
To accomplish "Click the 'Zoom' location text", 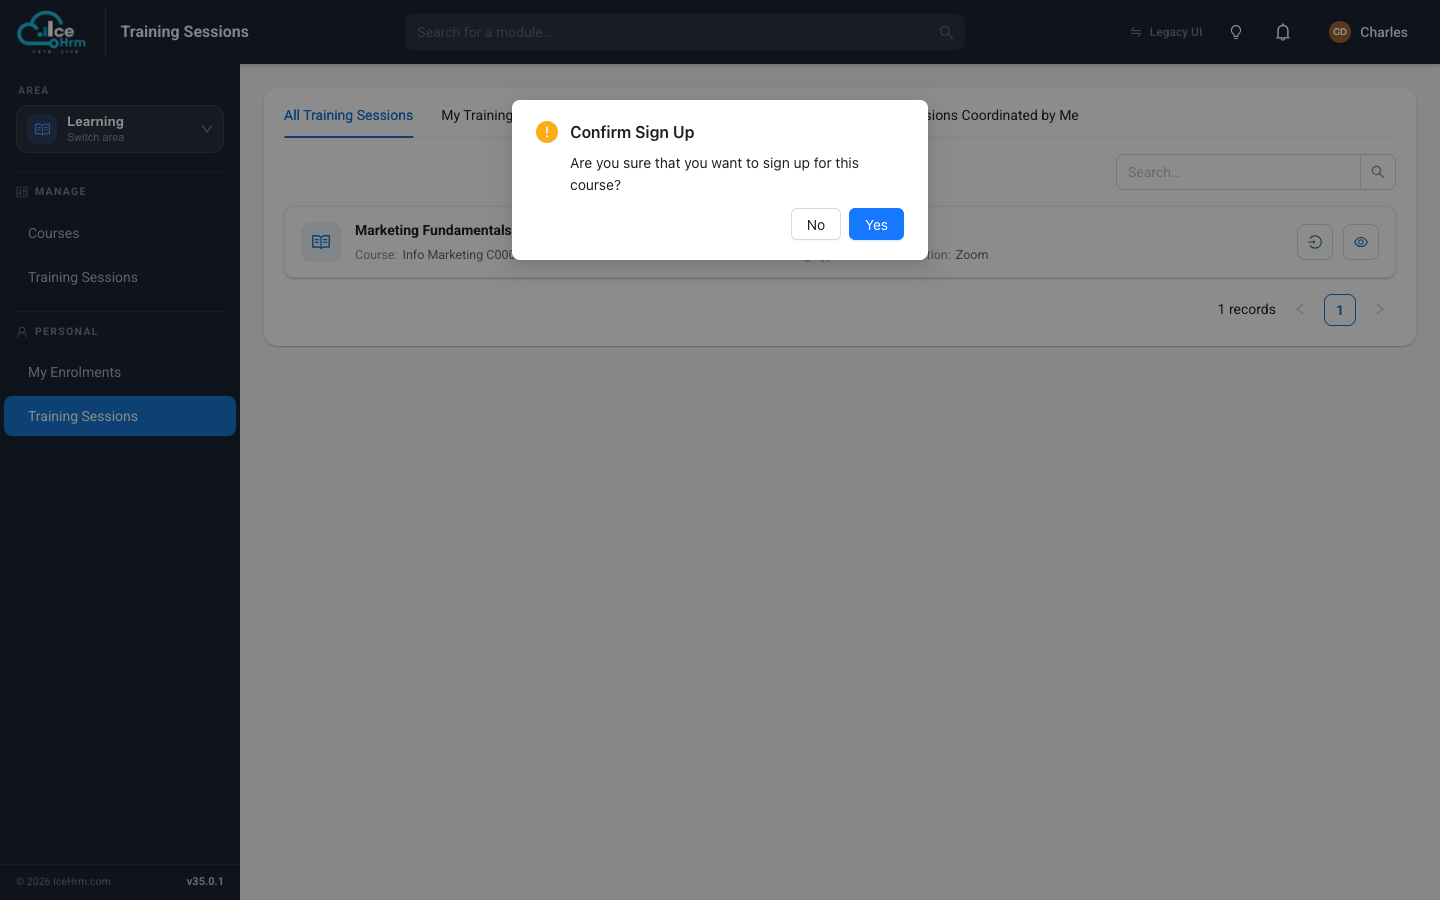I will [x=972, y=255].
